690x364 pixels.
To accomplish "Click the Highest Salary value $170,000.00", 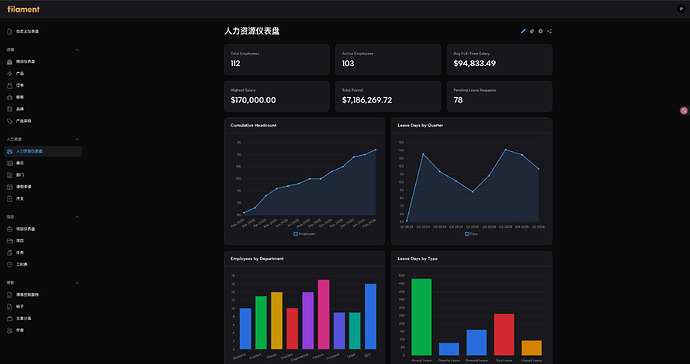I will pos(253,100).
